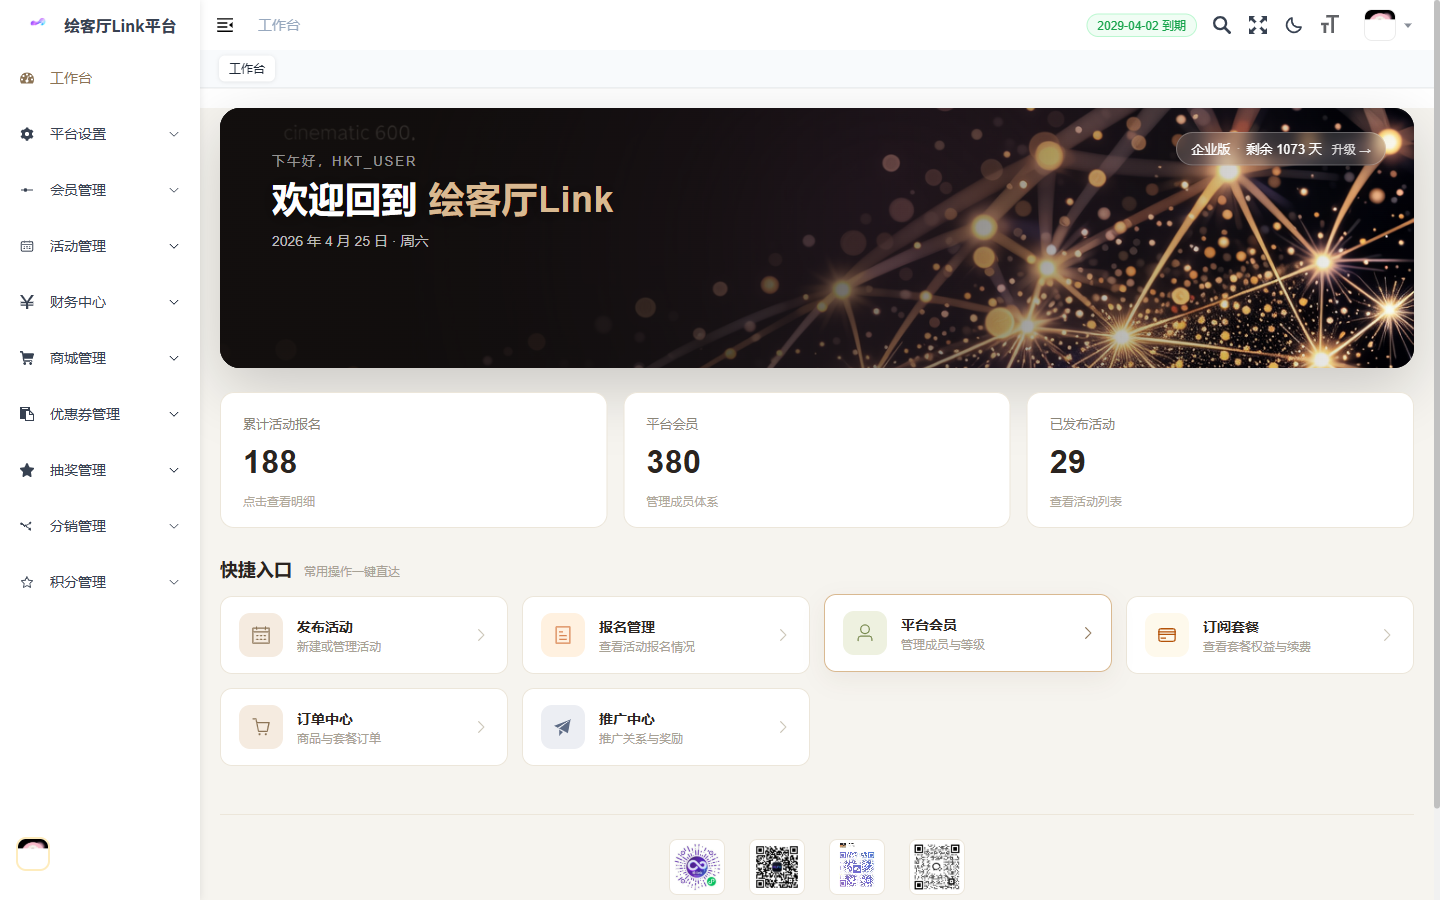
Task: Open the 累计活动报名 statistics card
Action: (x=413, y=460)
